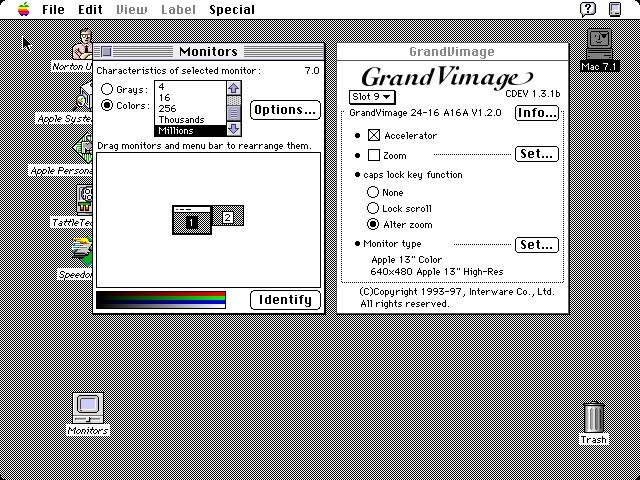Click the Set... button beside Monitor type

point(537,245)
